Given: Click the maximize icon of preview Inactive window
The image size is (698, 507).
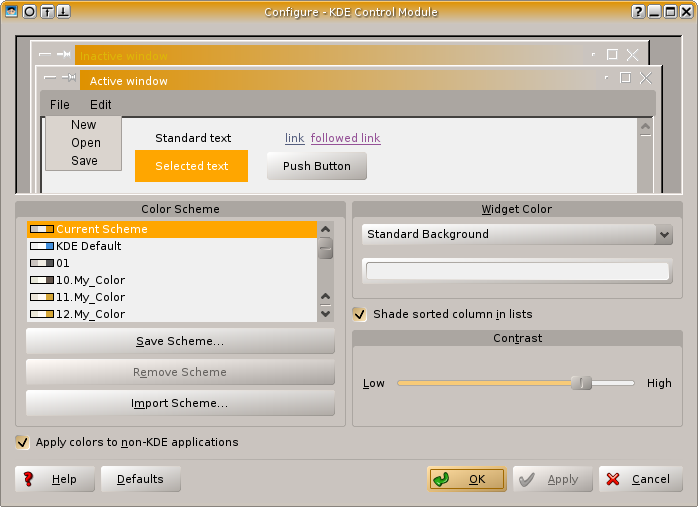Looking at the screenshot, I should point(612,54).
